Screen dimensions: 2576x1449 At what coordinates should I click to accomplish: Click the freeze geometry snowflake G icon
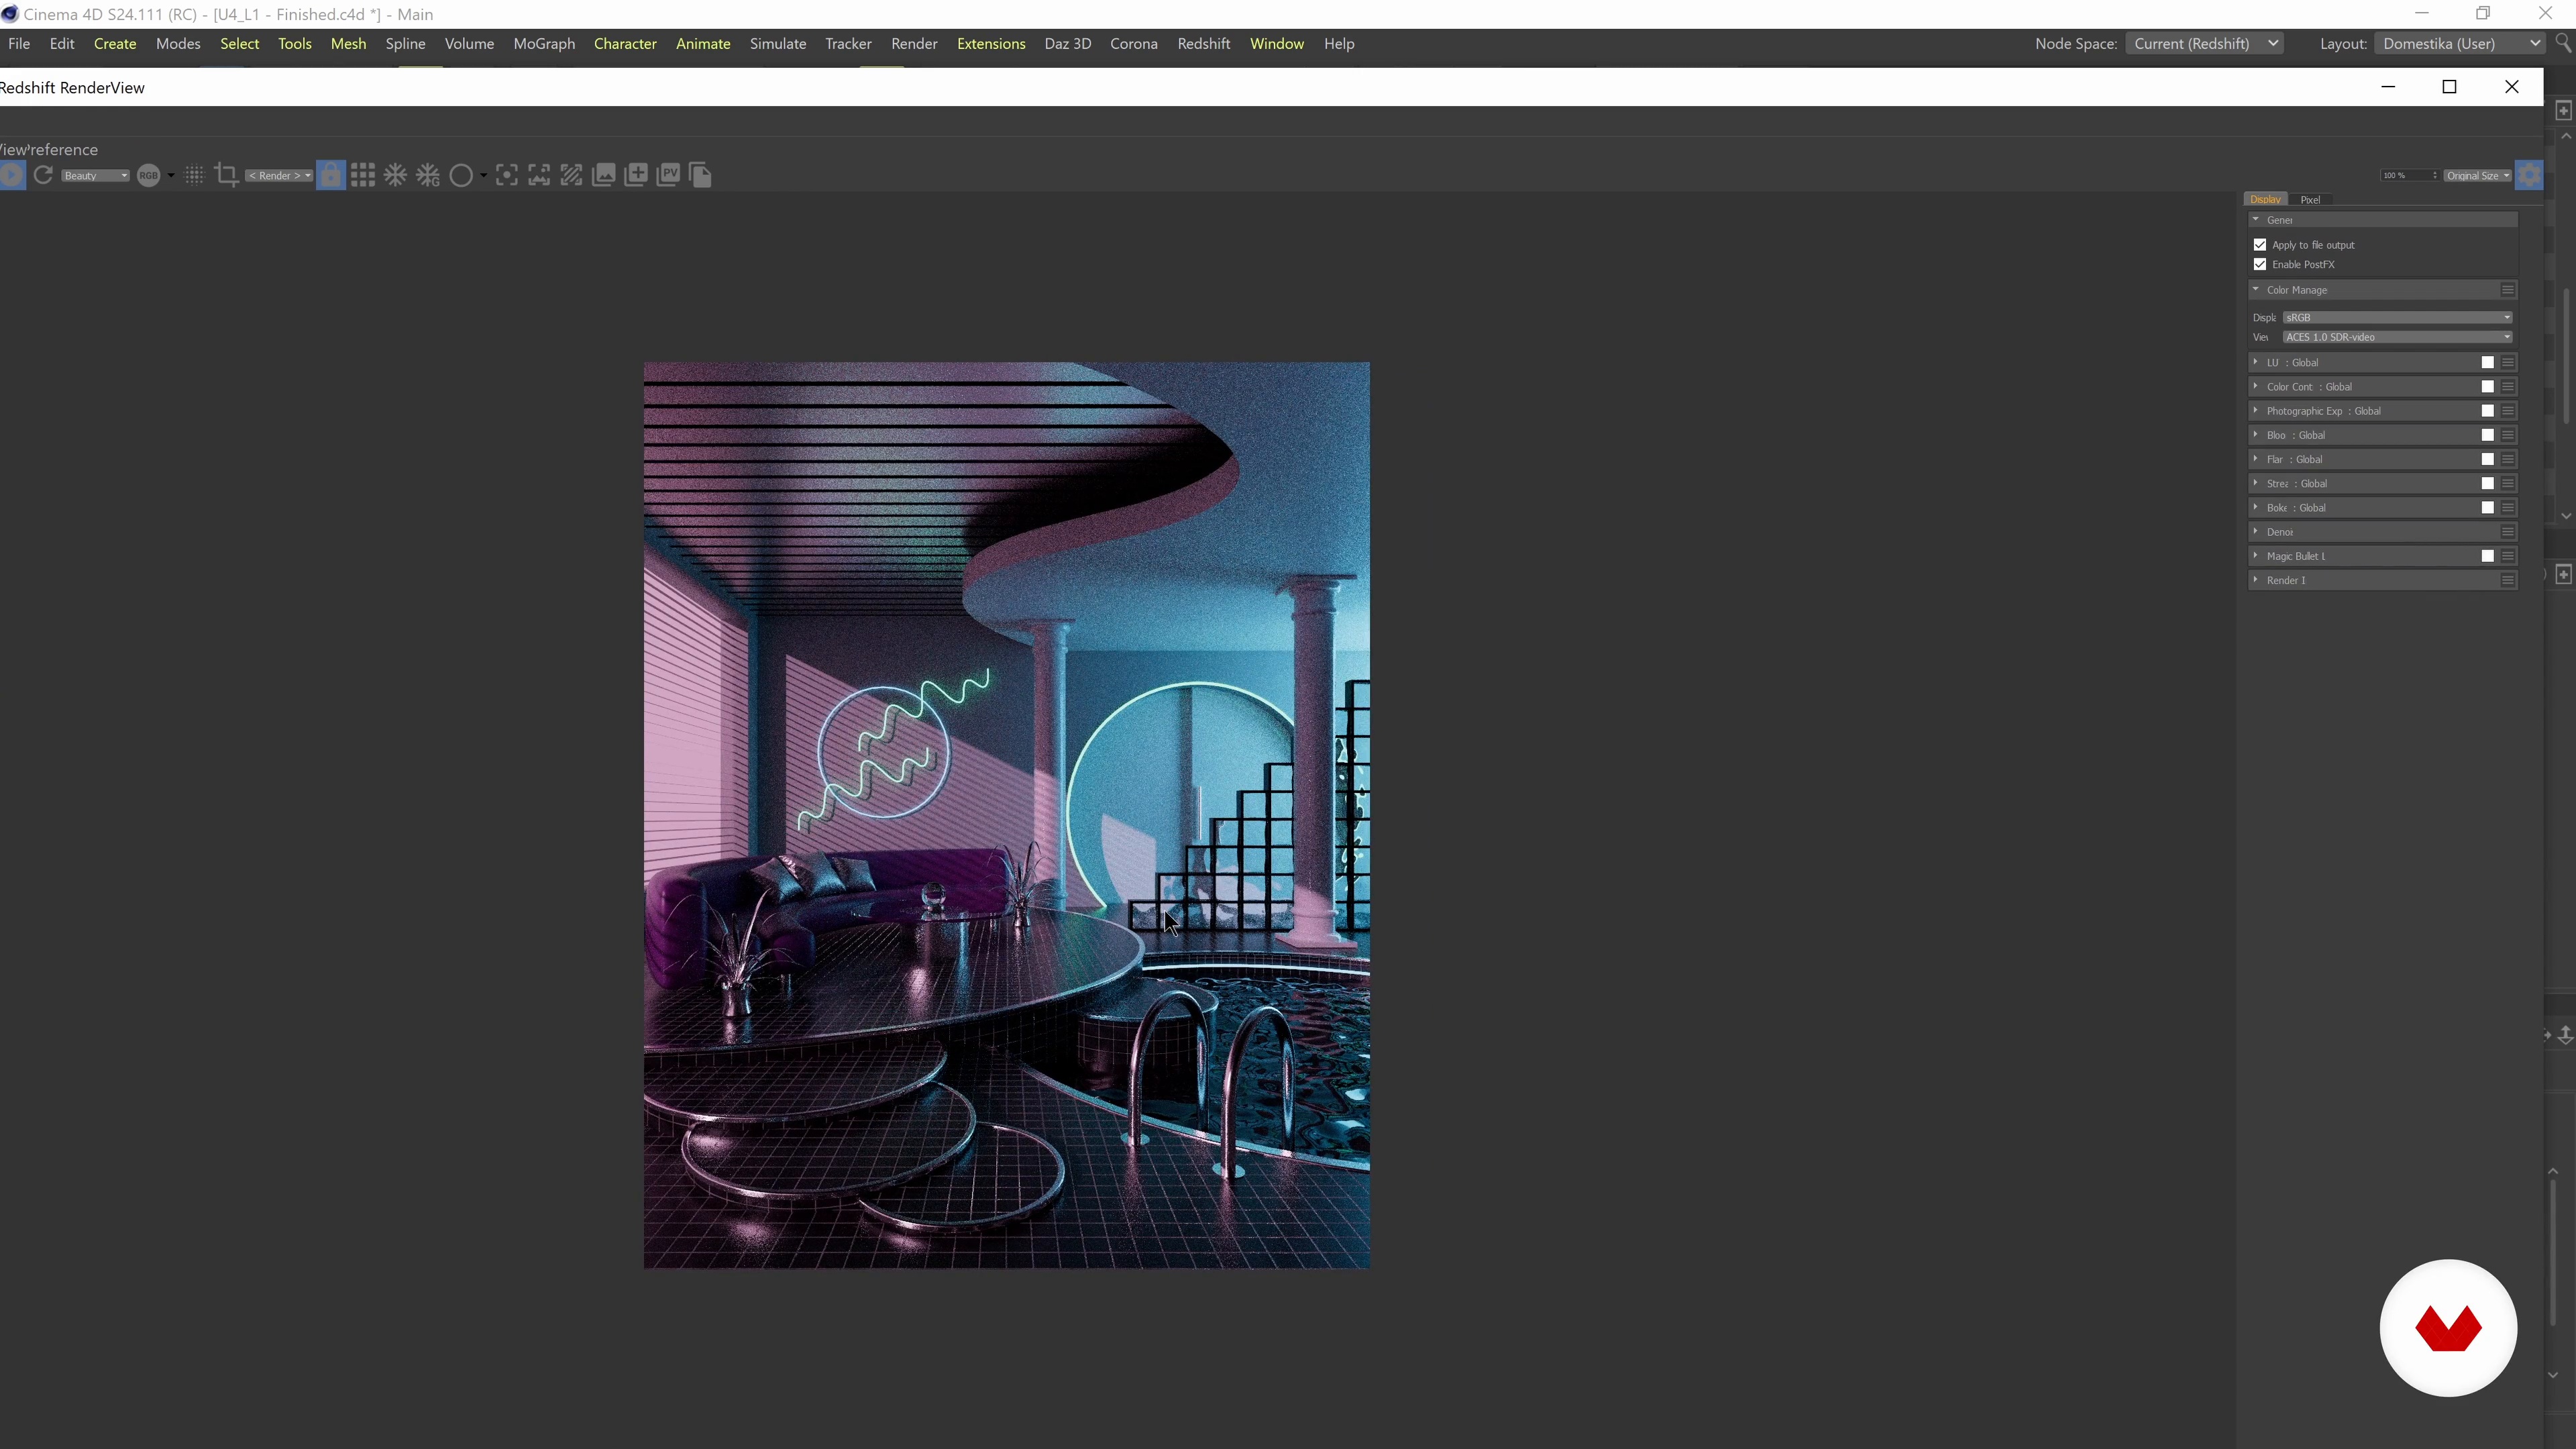tap(428, 176)
